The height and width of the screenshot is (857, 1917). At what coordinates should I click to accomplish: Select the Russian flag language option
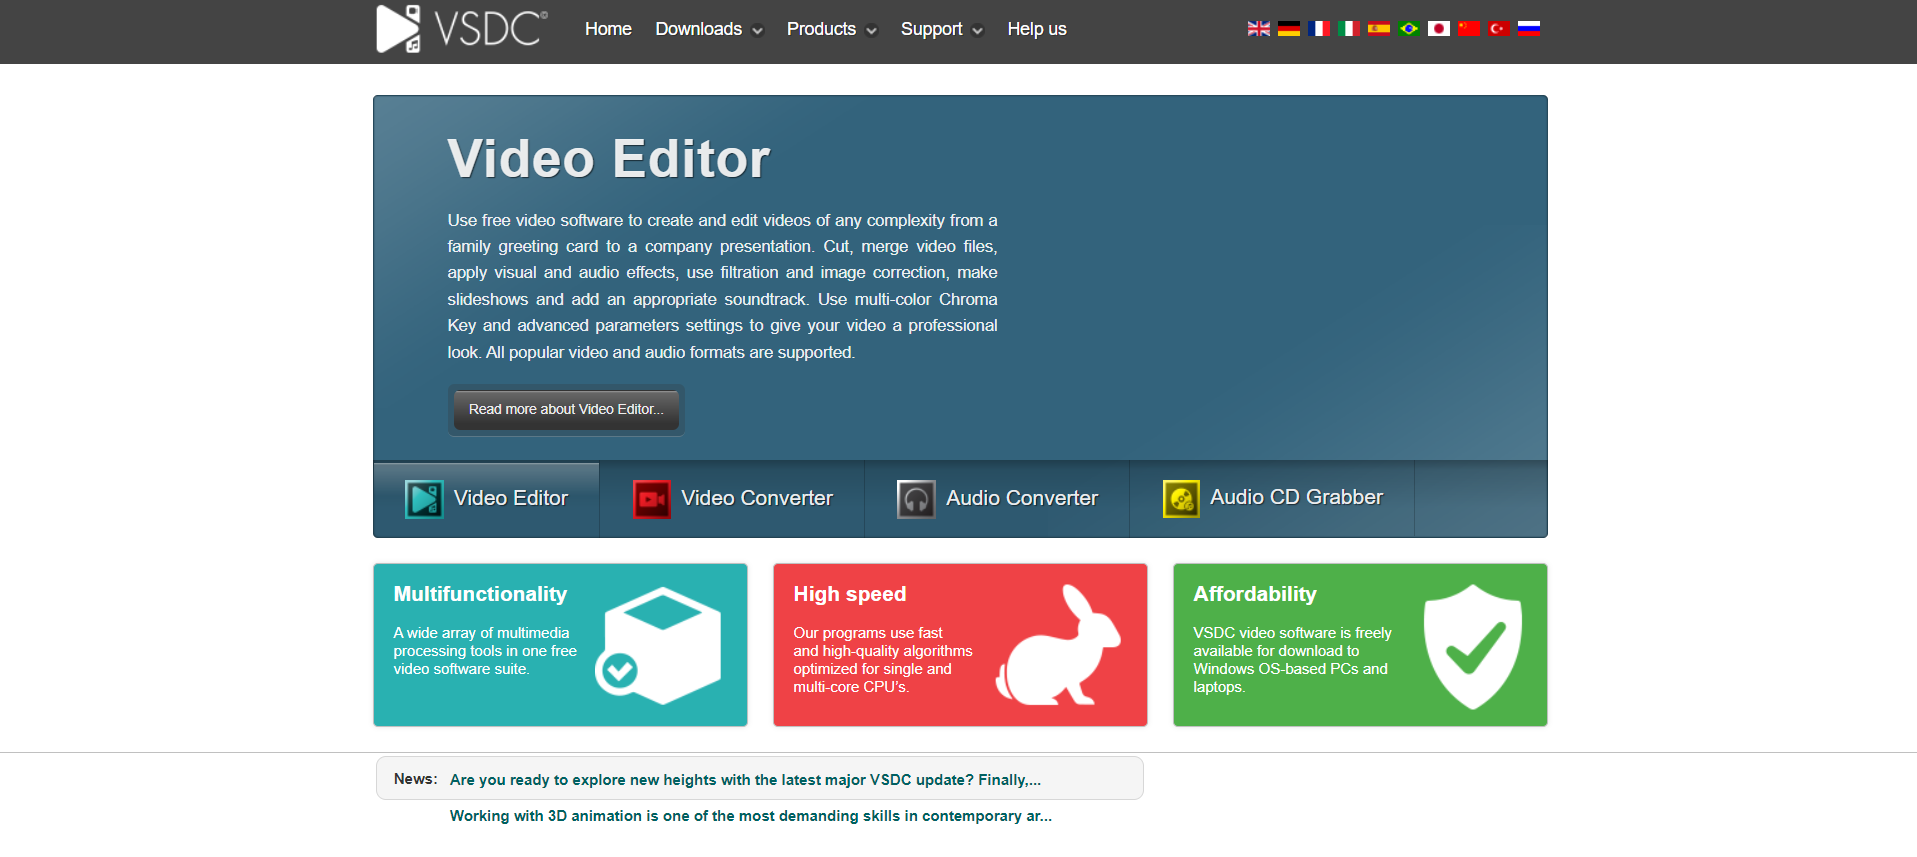click(x=1528, y=28)
